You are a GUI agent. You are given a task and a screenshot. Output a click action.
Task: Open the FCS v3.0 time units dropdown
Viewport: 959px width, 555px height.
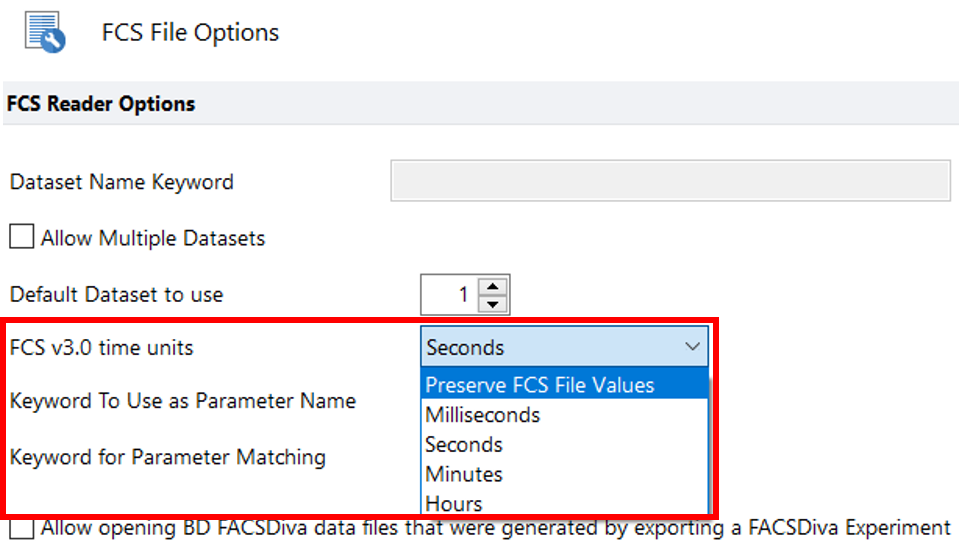coord(564,347)
